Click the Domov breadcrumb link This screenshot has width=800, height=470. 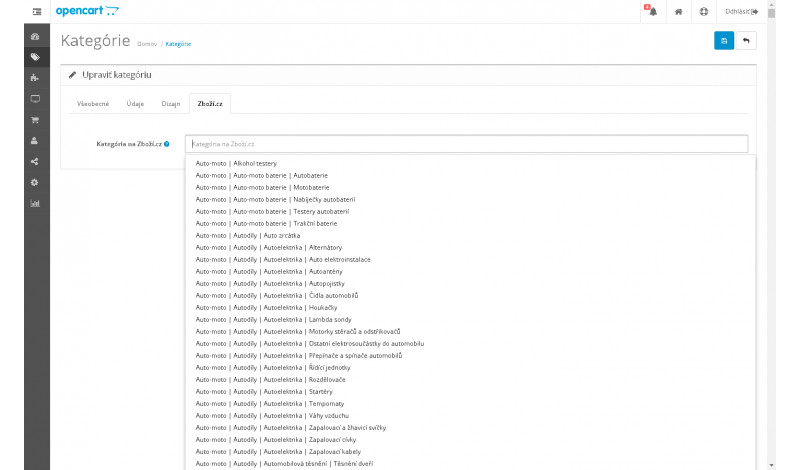point(147,44)
